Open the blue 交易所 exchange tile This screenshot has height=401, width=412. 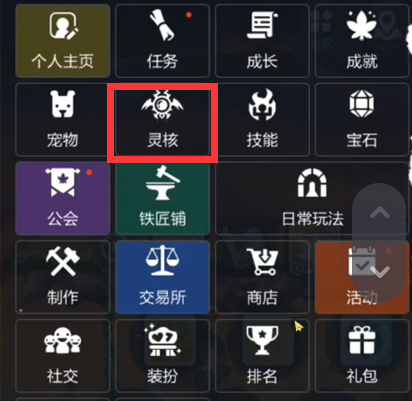coord(162,277)
